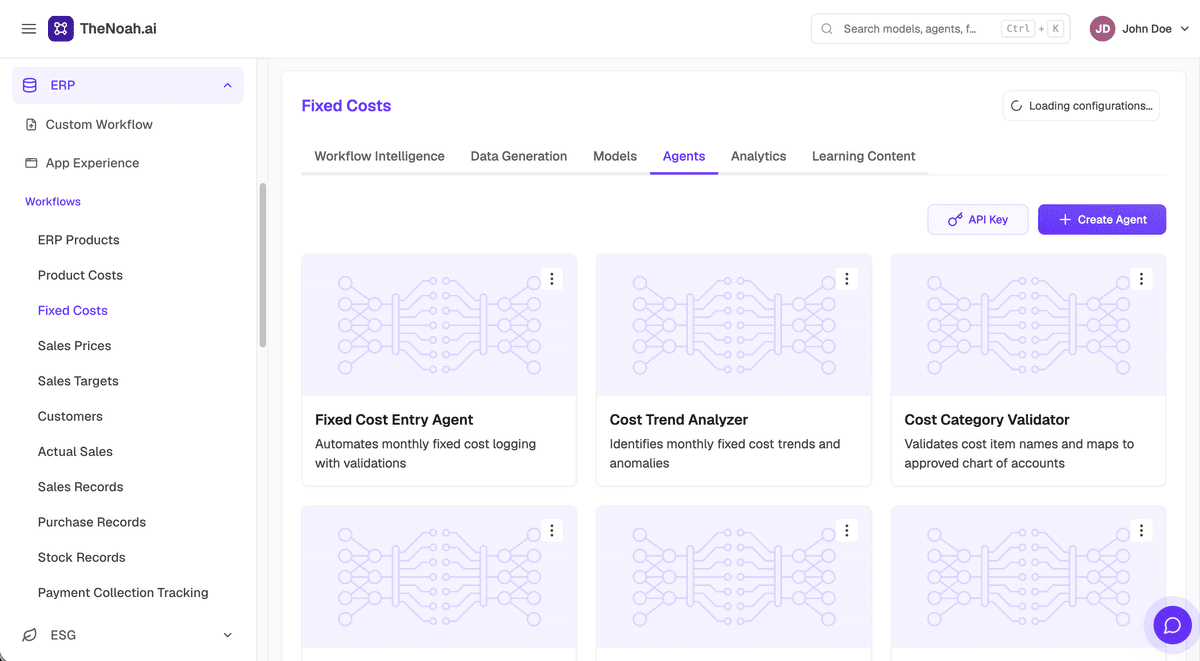Viewport: 1200px width, 661px height.
Task: Click the JD user avatar
Action: (1103, 29)
